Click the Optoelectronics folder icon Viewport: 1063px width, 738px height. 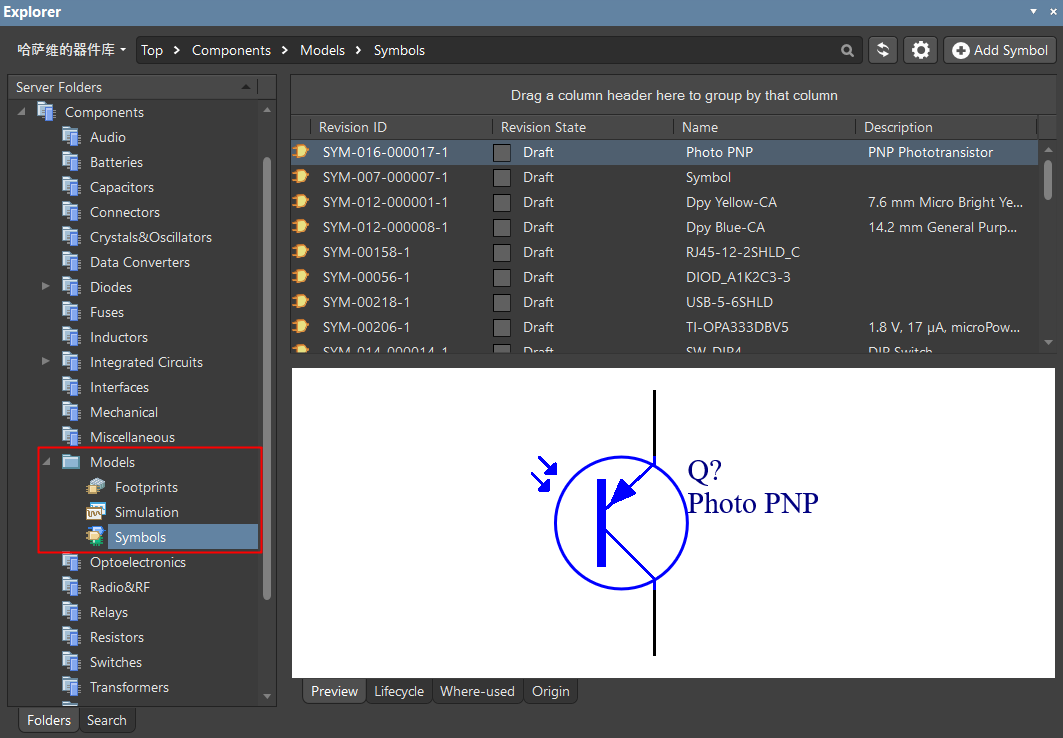[x=71, y=562]
